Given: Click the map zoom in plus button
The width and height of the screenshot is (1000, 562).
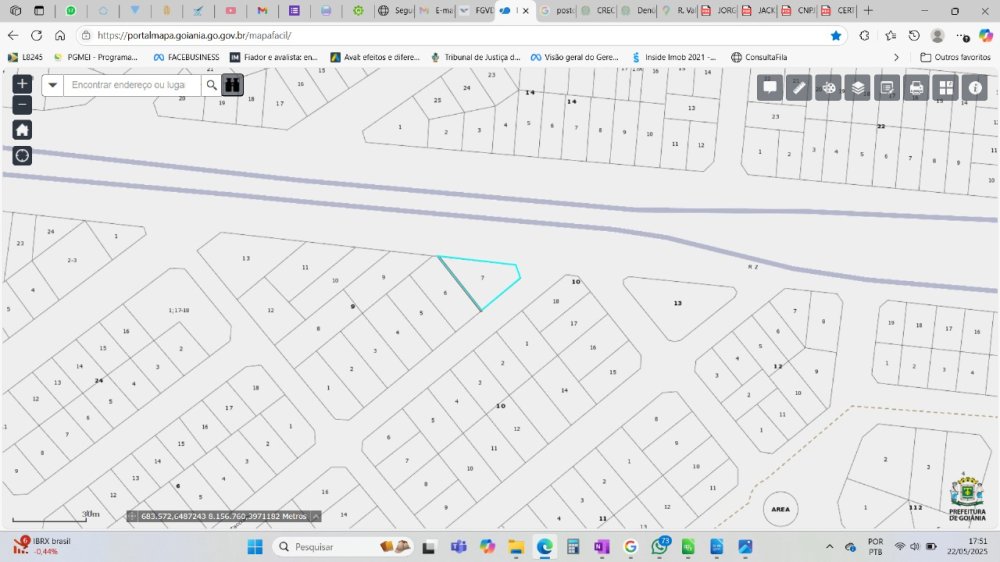Looking at the screenshot, I should coord(22,84).
